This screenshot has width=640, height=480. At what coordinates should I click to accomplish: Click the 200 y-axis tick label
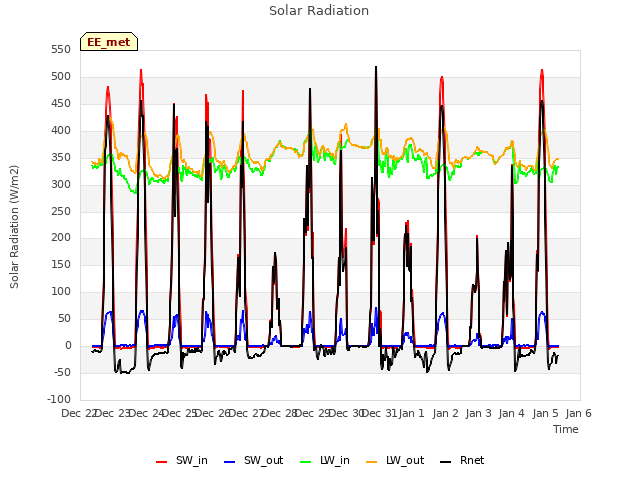[x=61, y=238]
